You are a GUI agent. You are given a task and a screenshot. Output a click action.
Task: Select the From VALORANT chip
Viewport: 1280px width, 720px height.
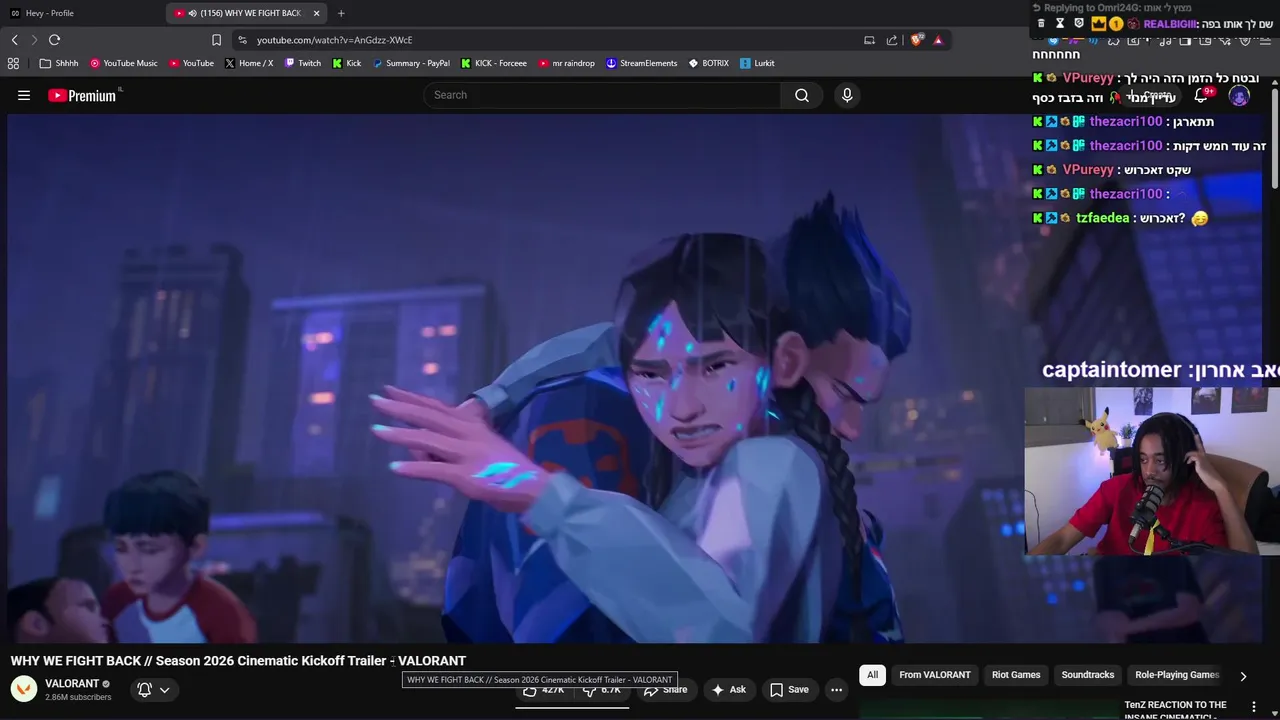935,675
